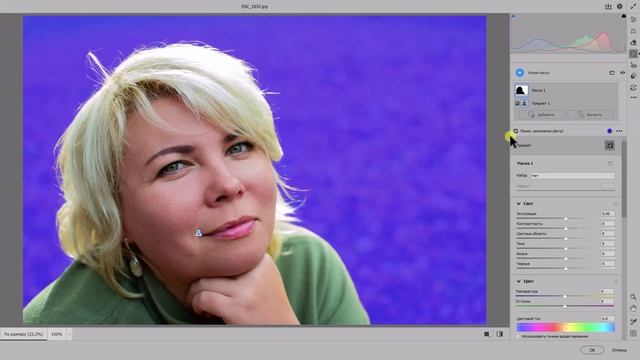
Task: Open overlay options three-dot menu
Action: click(x=619, y=131)
